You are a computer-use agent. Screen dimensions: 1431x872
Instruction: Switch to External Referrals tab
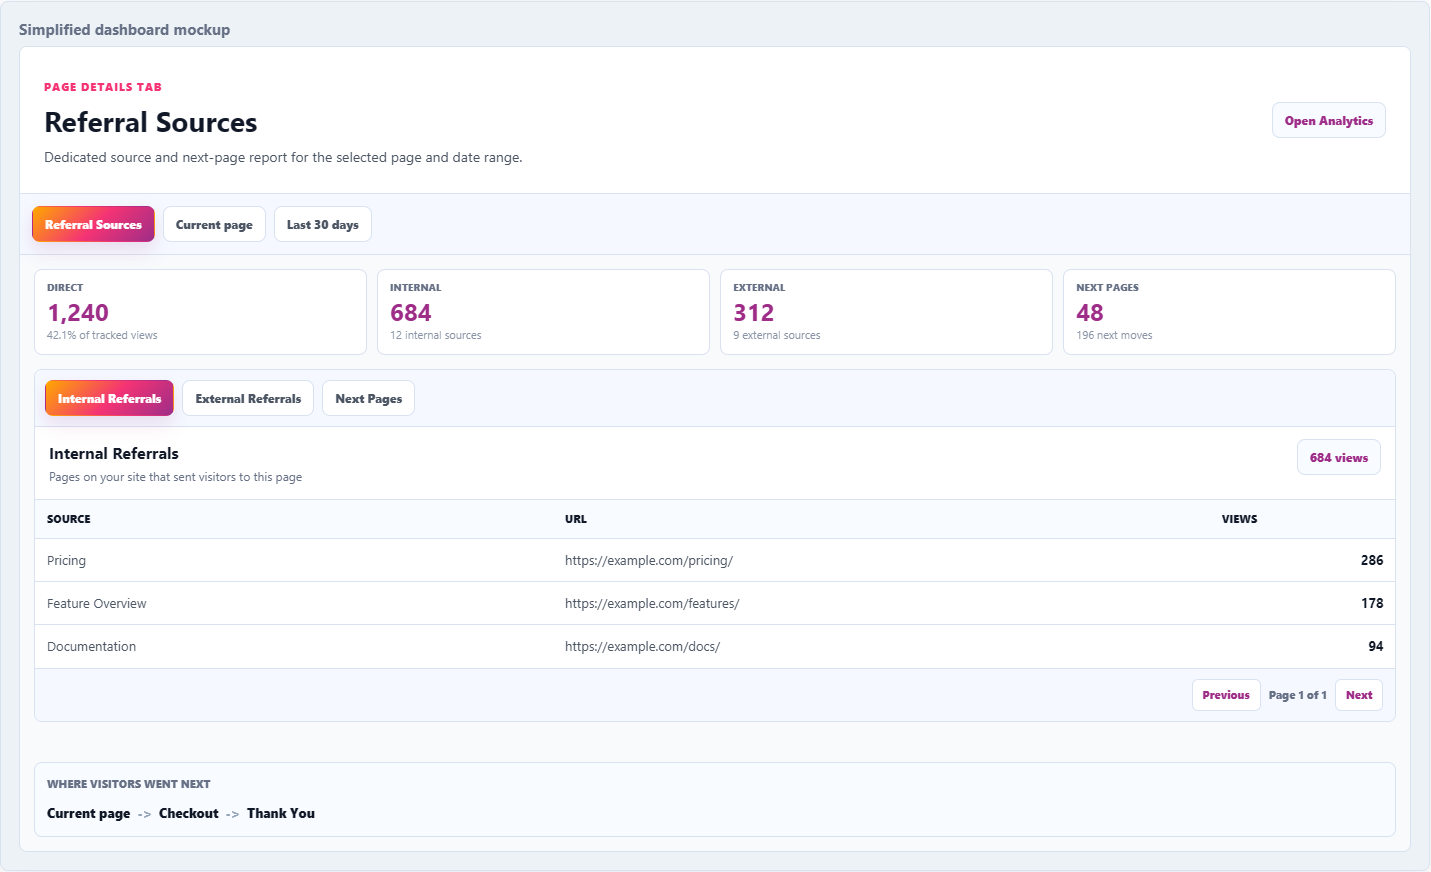click(248, 398)
